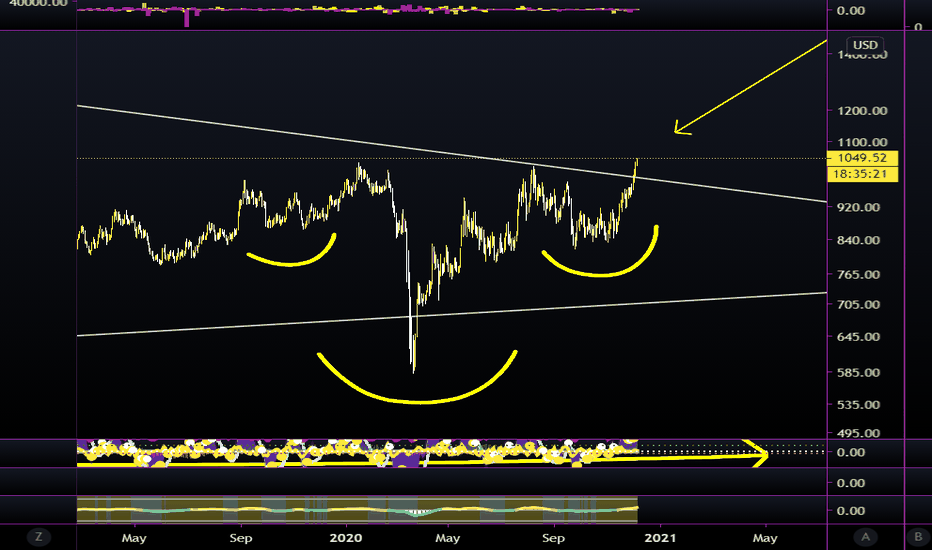Click the 840.00 price axis label
The image size is (932, 550).
(x=858, y=240)
